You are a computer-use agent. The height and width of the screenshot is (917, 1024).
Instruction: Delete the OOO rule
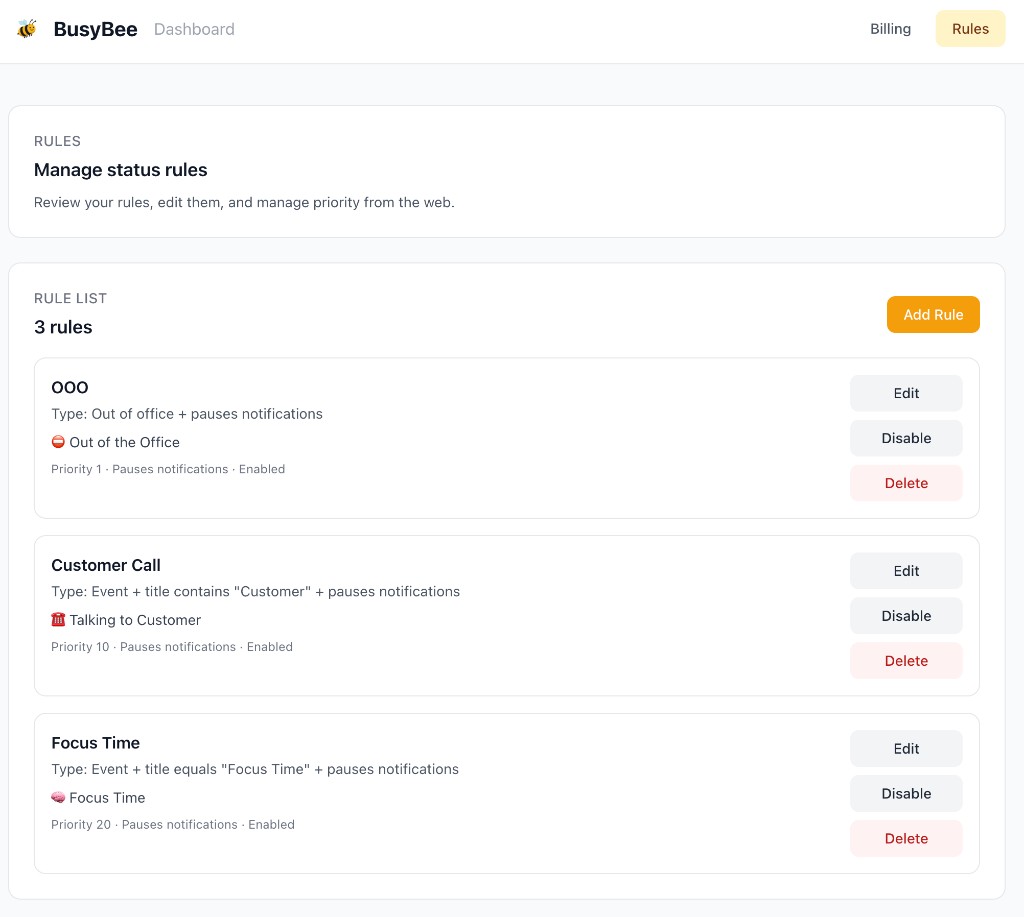point(906,483)
